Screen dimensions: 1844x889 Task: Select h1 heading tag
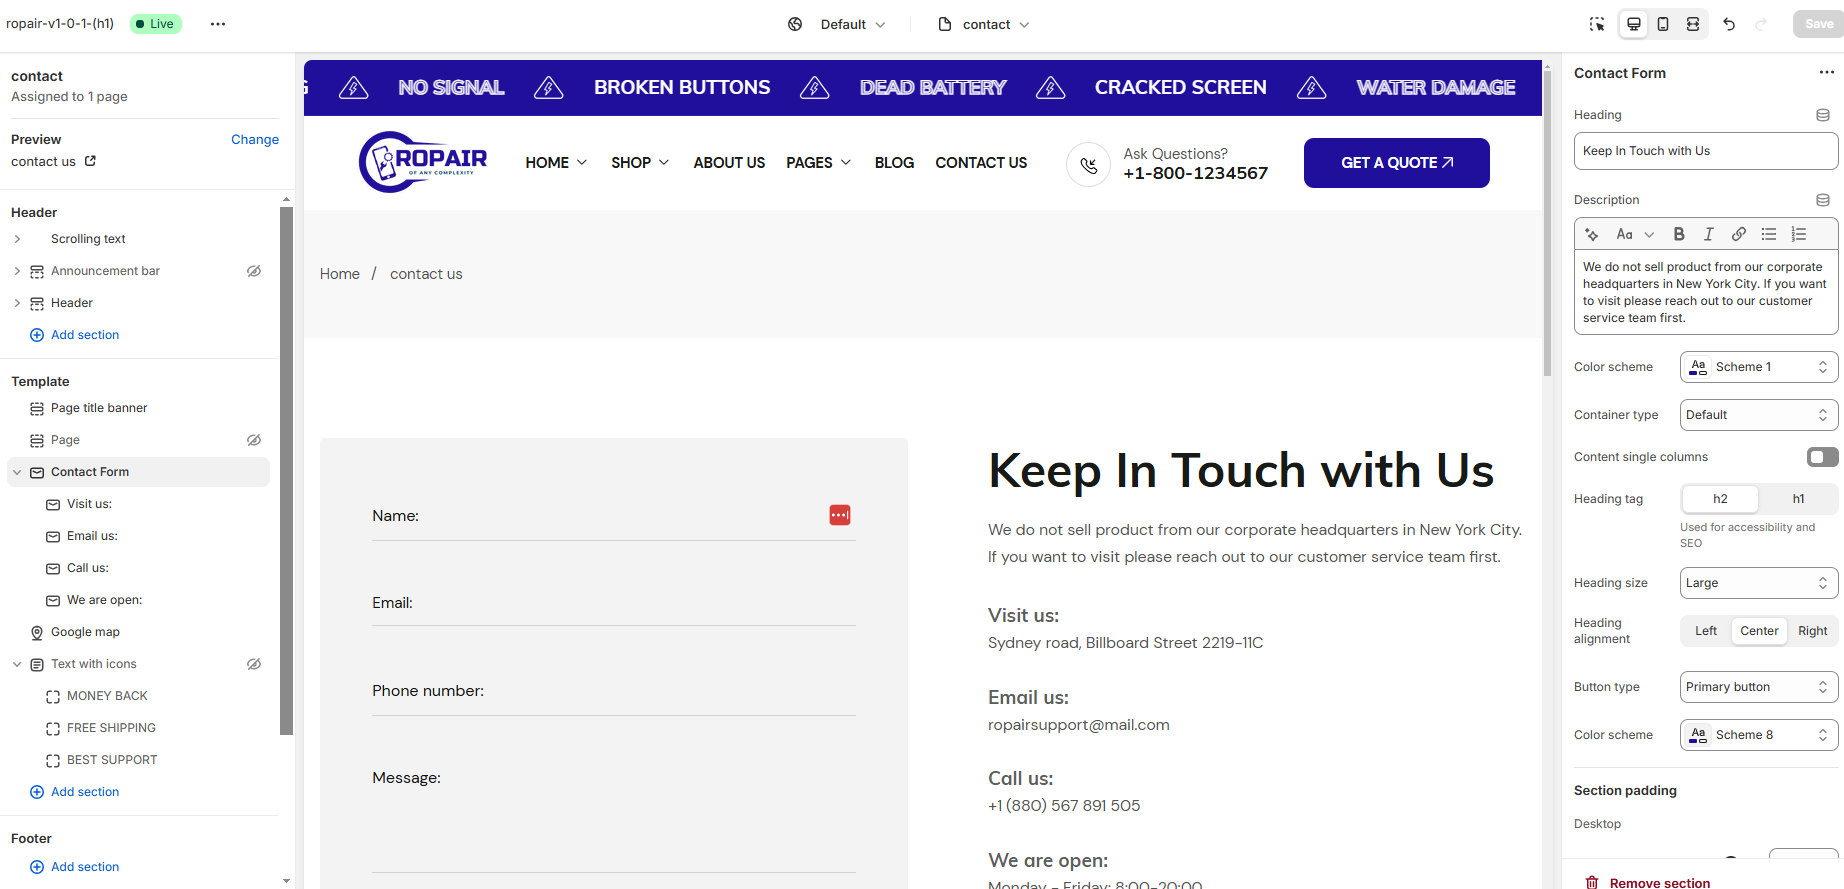click(x=1798, y=499)
